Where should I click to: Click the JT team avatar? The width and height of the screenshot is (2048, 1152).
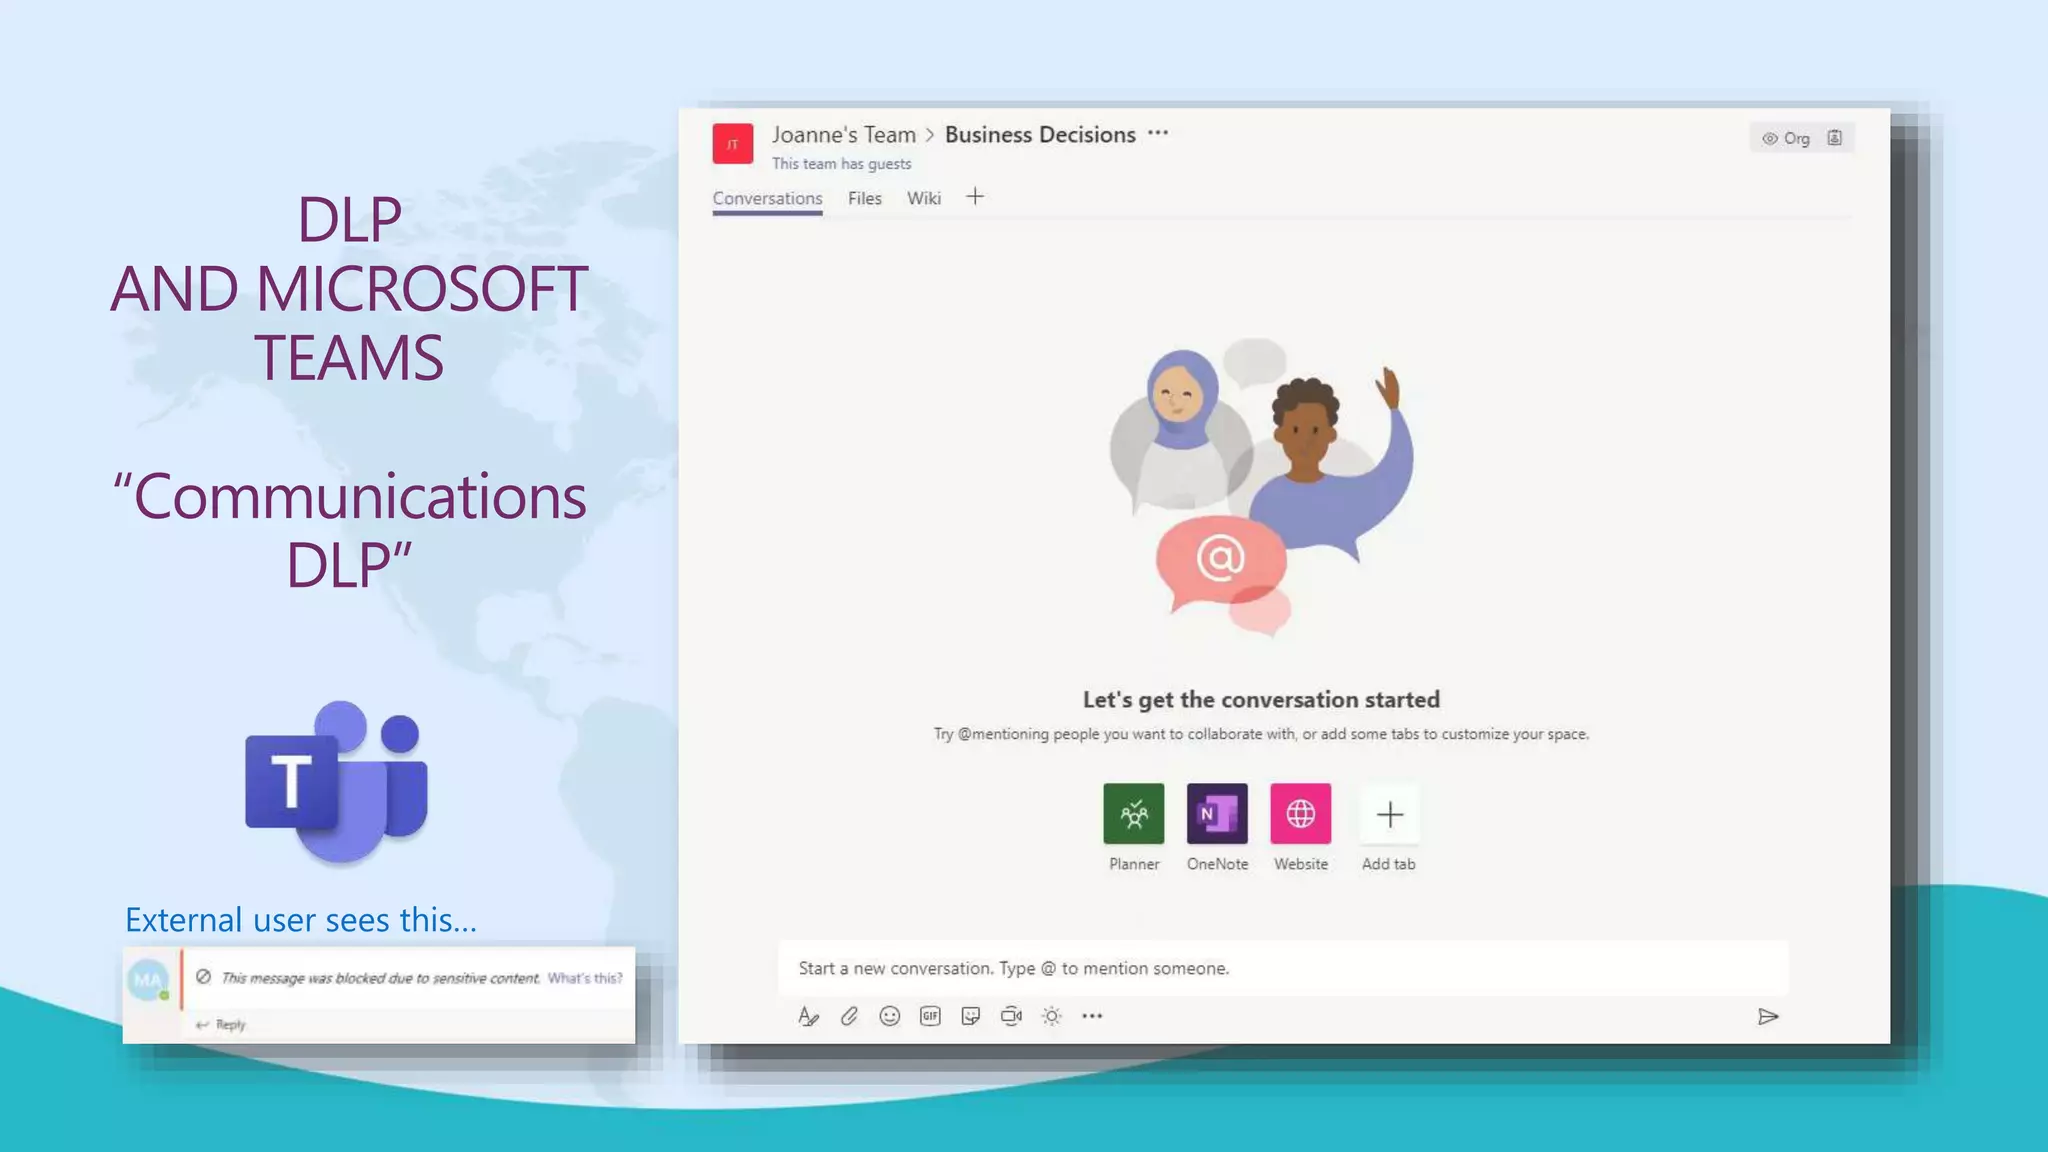pos(732,143)
